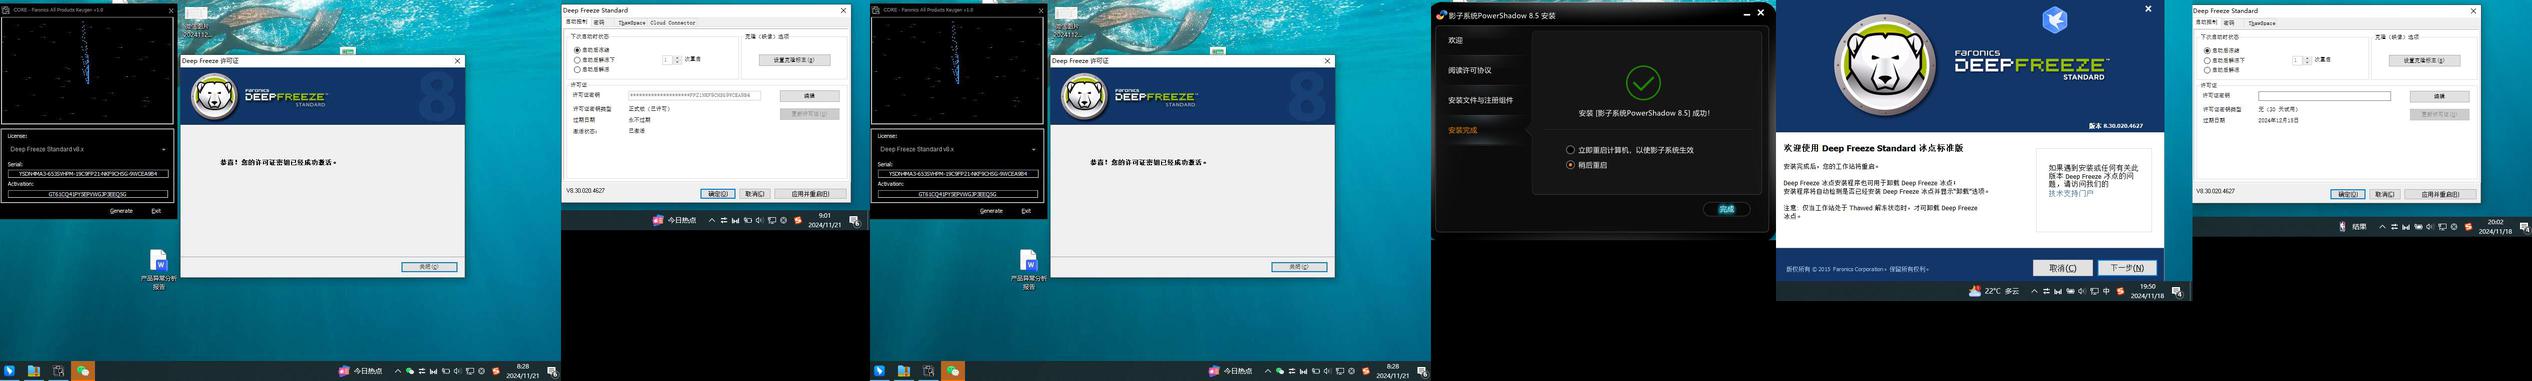Viewport: 2532px width, 381px height.
Task: Open the notification center on the 20:02 taskbar
Action: pos(2524,228)
